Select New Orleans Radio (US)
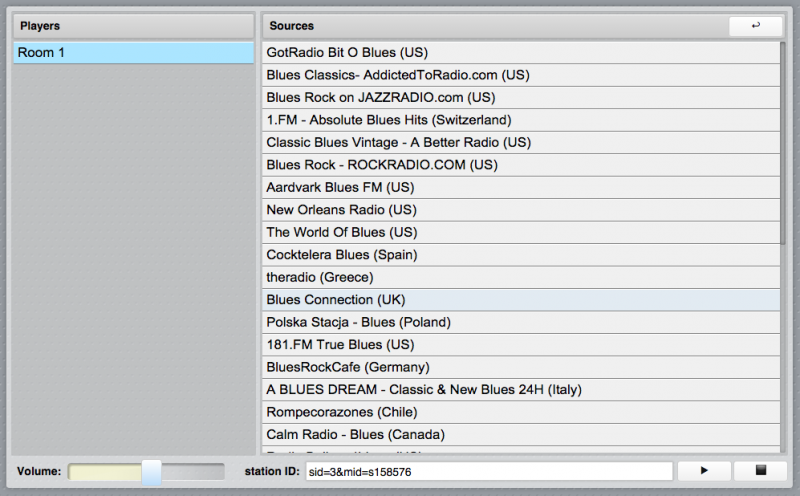This screenshot has width=800, height=496. tap(521, 210)
